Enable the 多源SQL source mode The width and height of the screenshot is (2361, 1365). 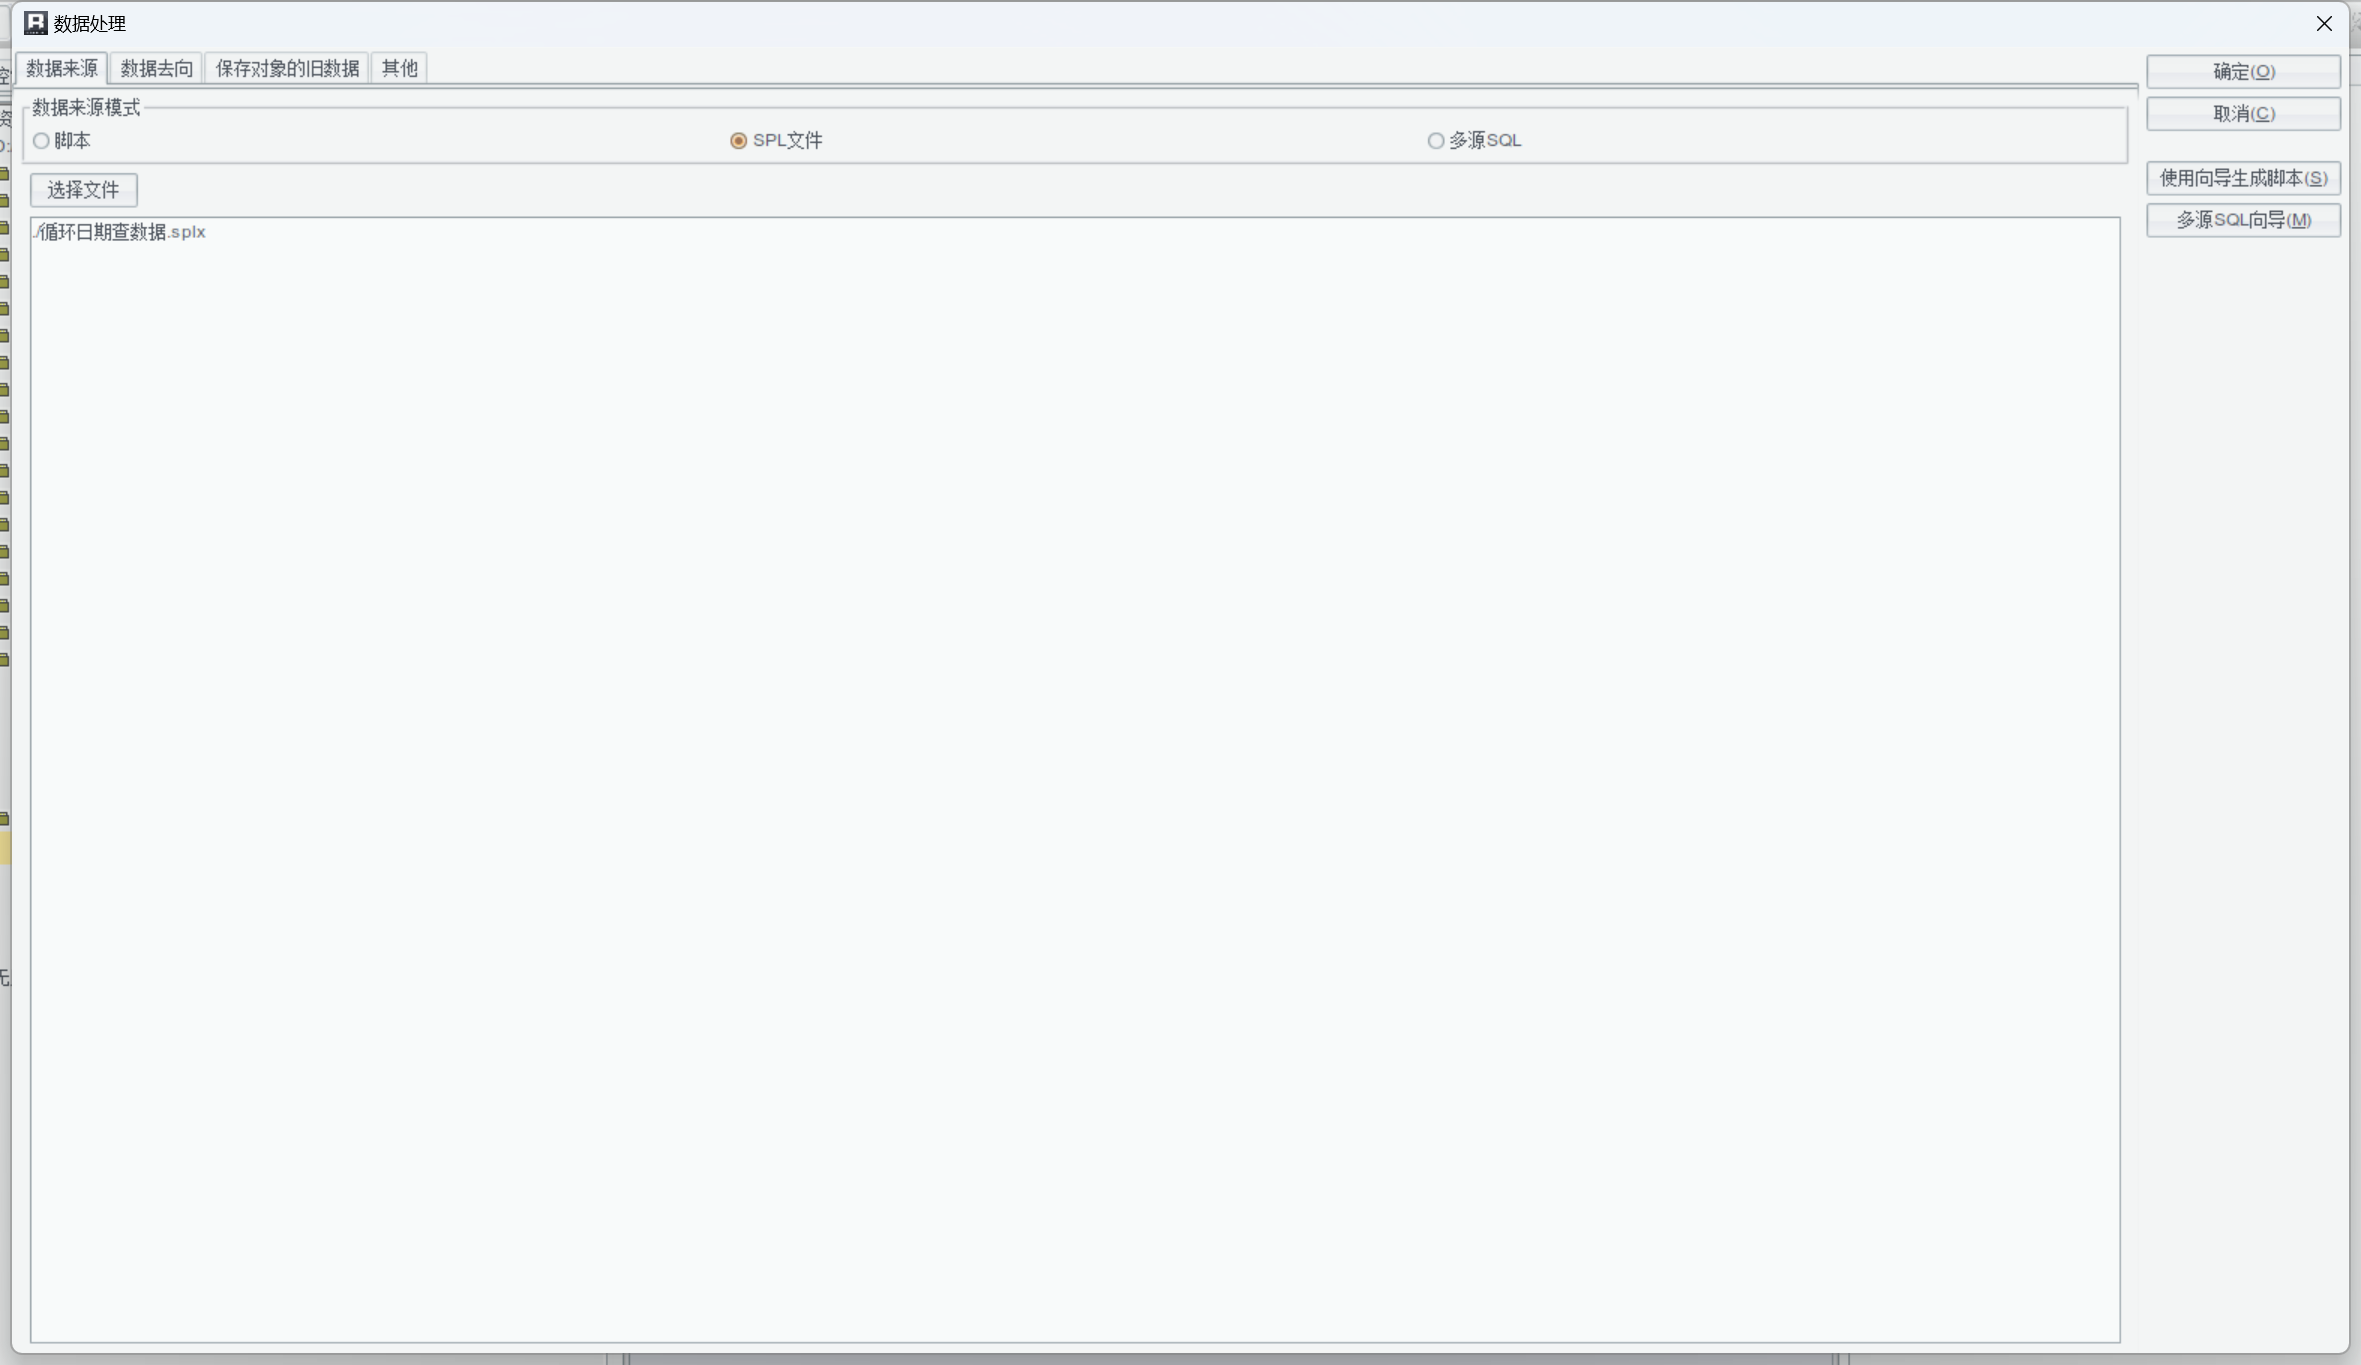pos(1436,141)
